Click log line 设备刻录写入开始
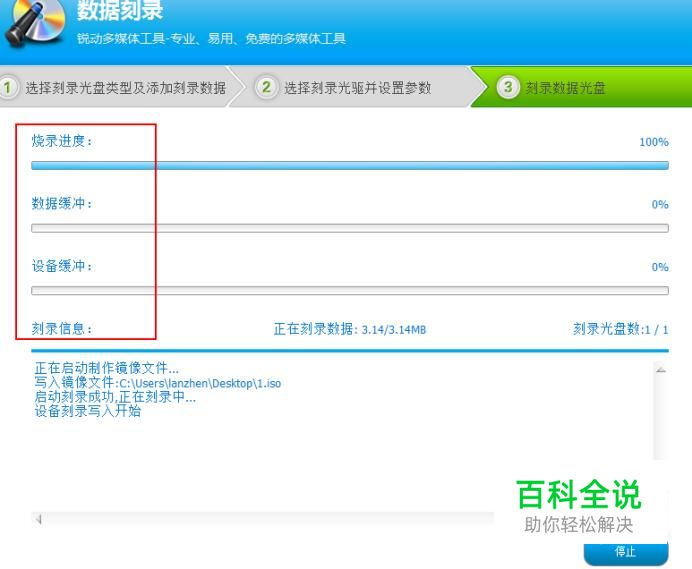 pos(88,411)
